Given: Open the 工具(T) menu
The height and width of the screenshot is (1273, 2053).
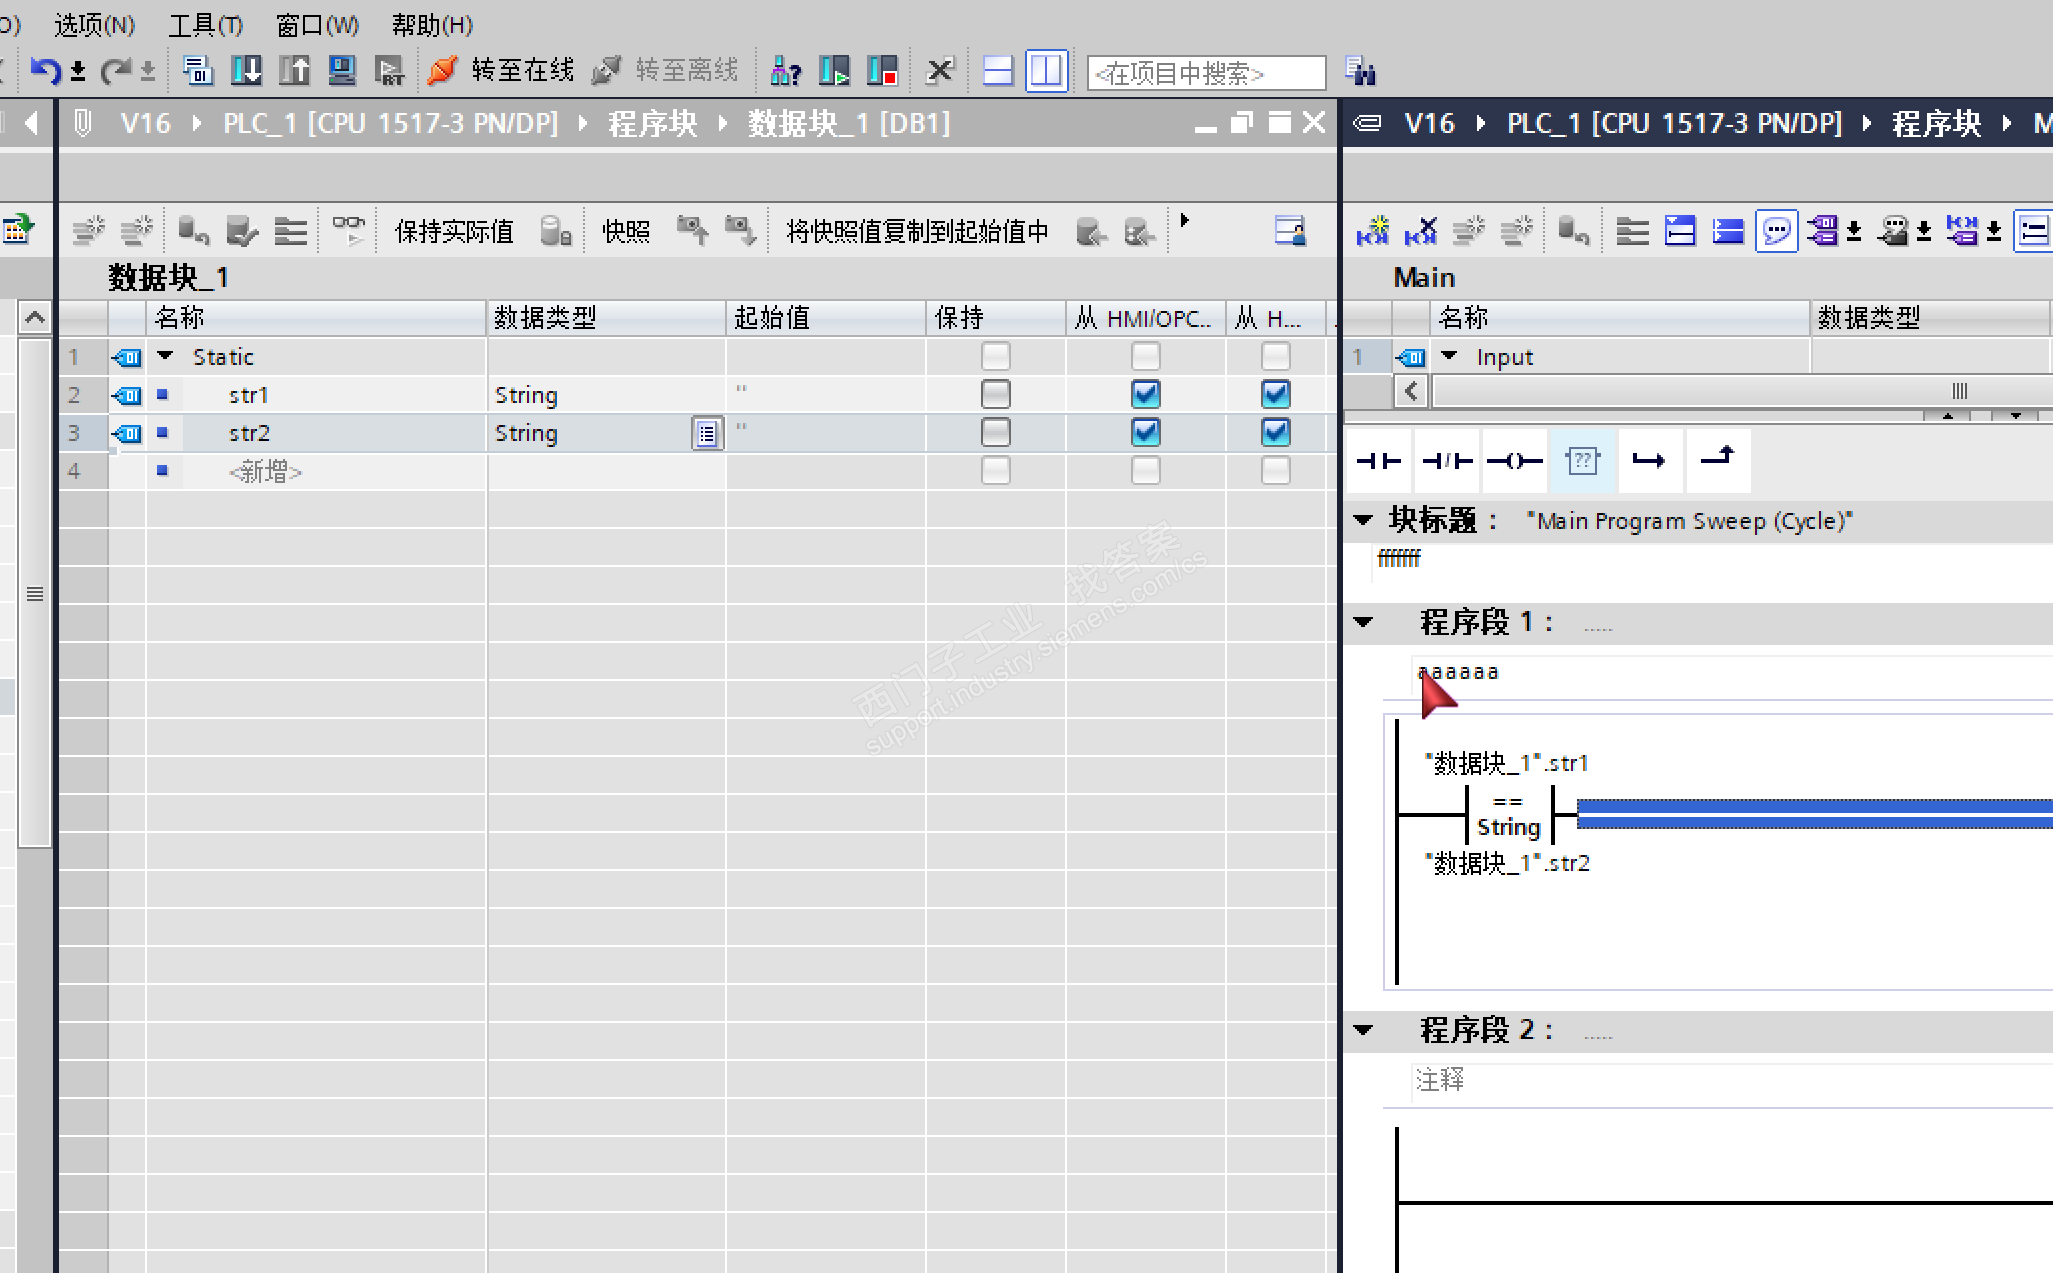Looking at the screenshot, I should tap(205, 25).
